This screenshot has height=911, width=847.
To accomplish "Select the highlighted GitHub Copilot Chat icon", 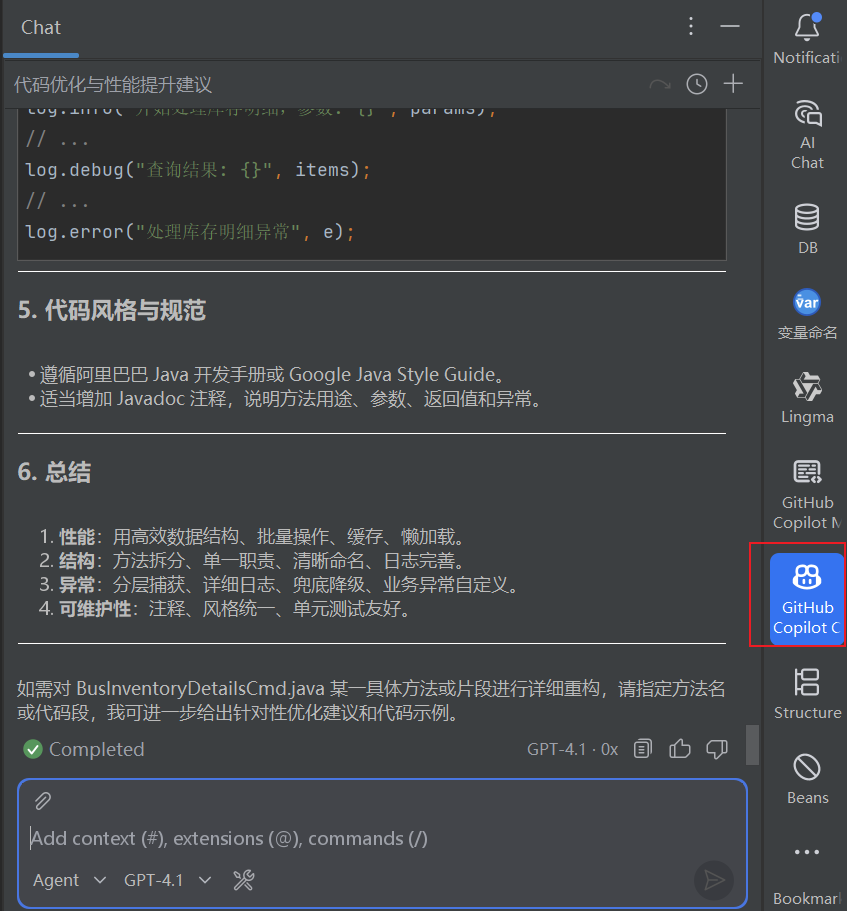I will tap(806, 590).
